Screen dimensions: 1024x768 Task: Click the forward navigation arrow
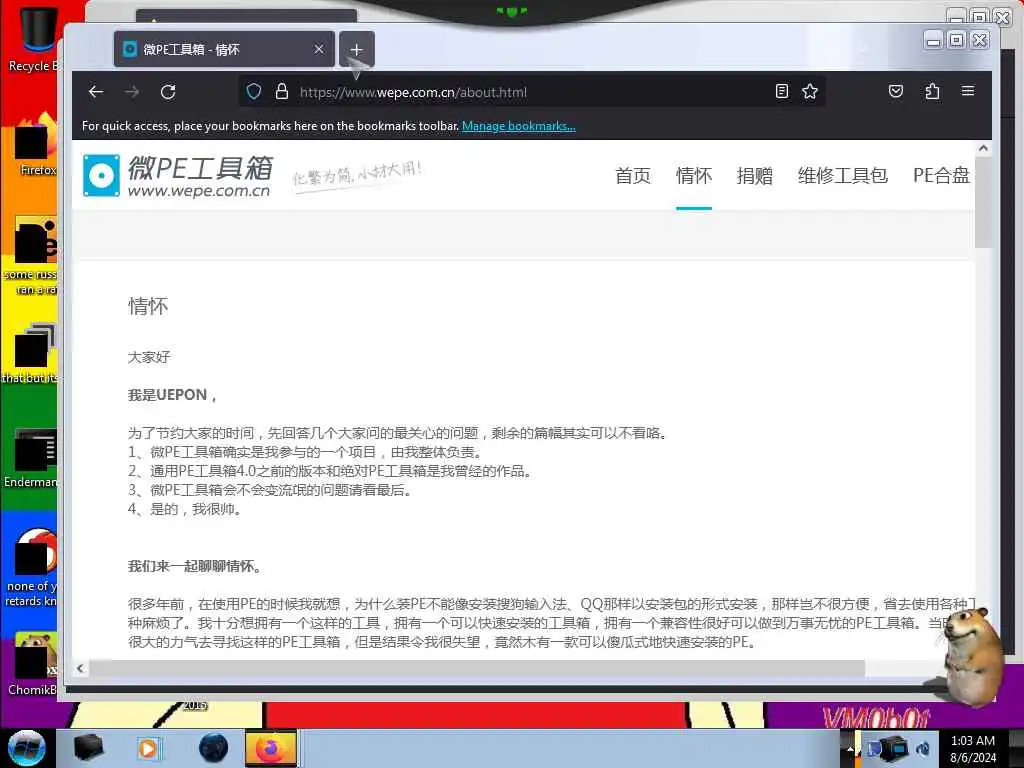pyautogui.click(x=132, y=92)
